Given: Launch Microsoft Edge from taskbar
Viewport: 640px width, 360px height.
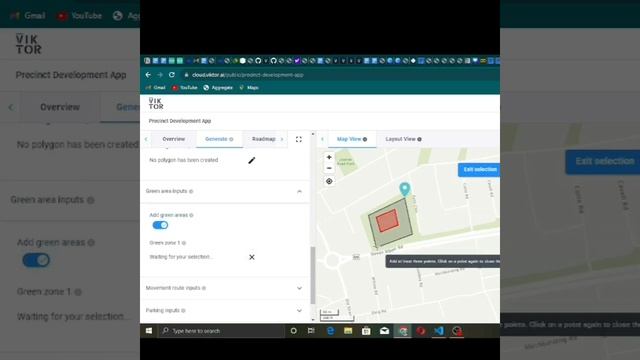Looking at the screenshot, I should tap(330, 331).
